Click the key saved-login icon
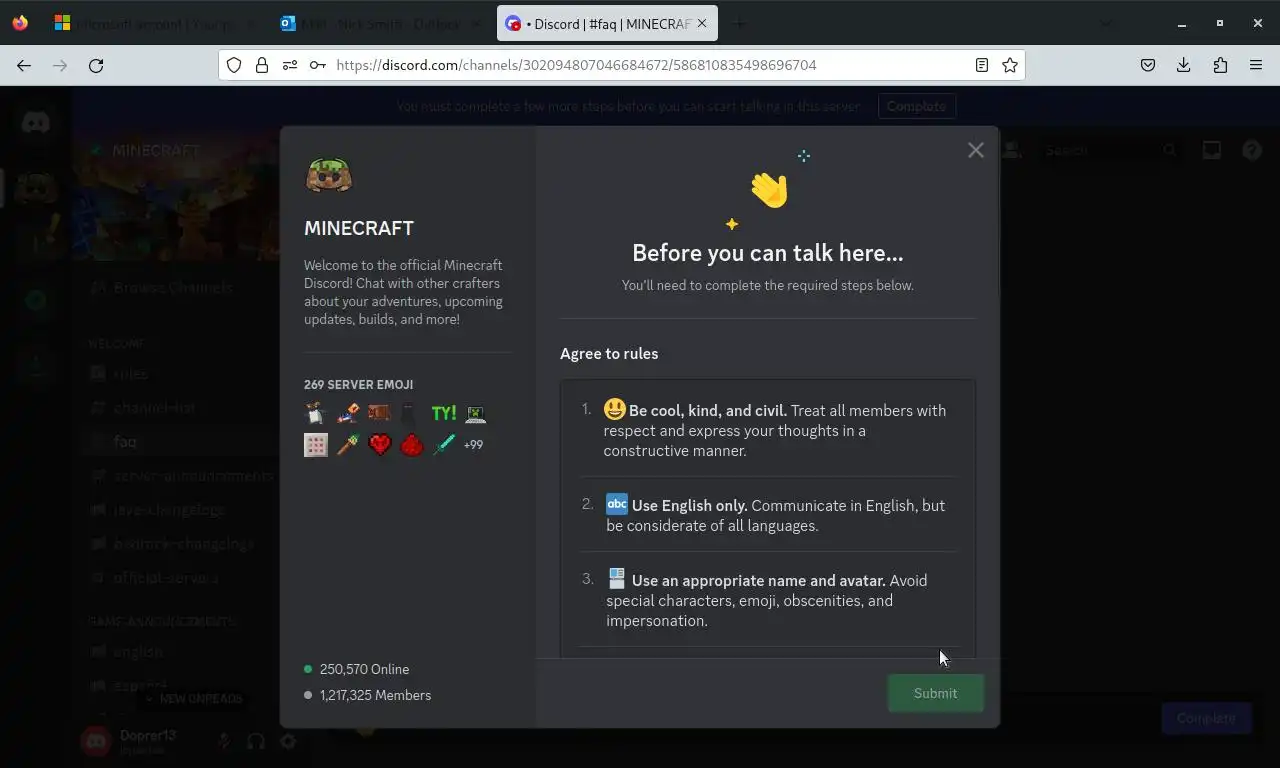Viewport: 1280px width, 768px height. point(317,65)
